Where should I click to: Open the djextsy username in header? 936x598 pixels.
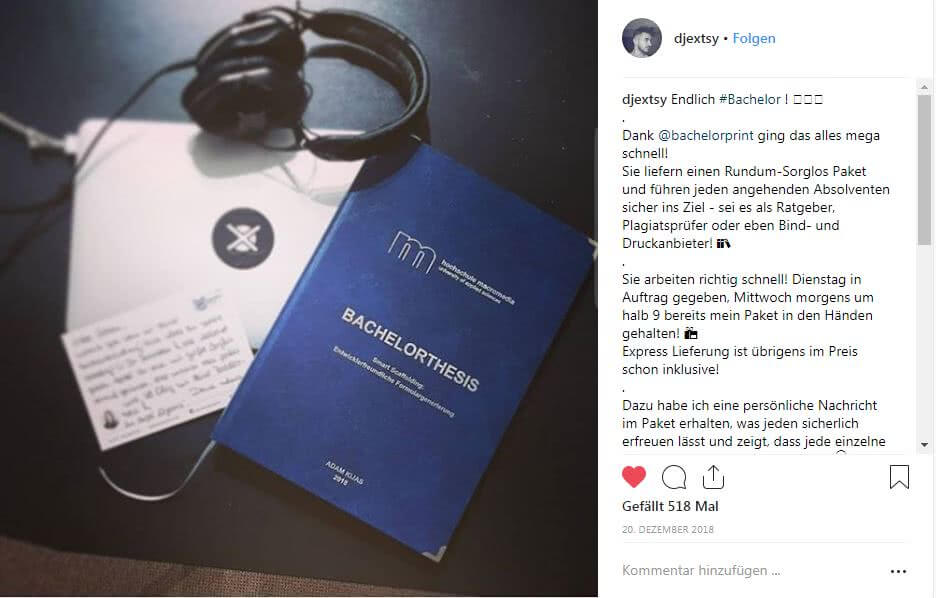696,38
